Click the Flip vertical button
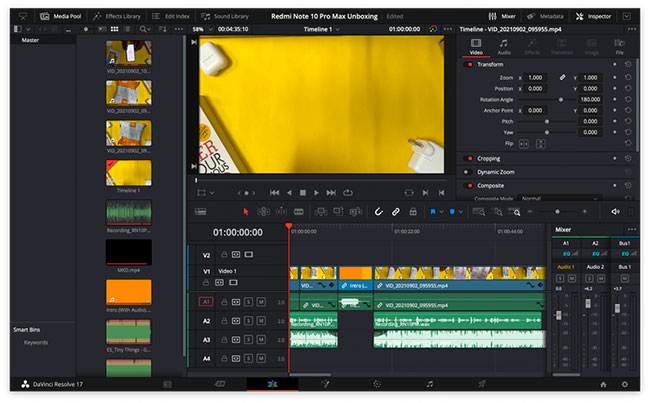This screenshot has width=650, height=403. pos(540,144)
